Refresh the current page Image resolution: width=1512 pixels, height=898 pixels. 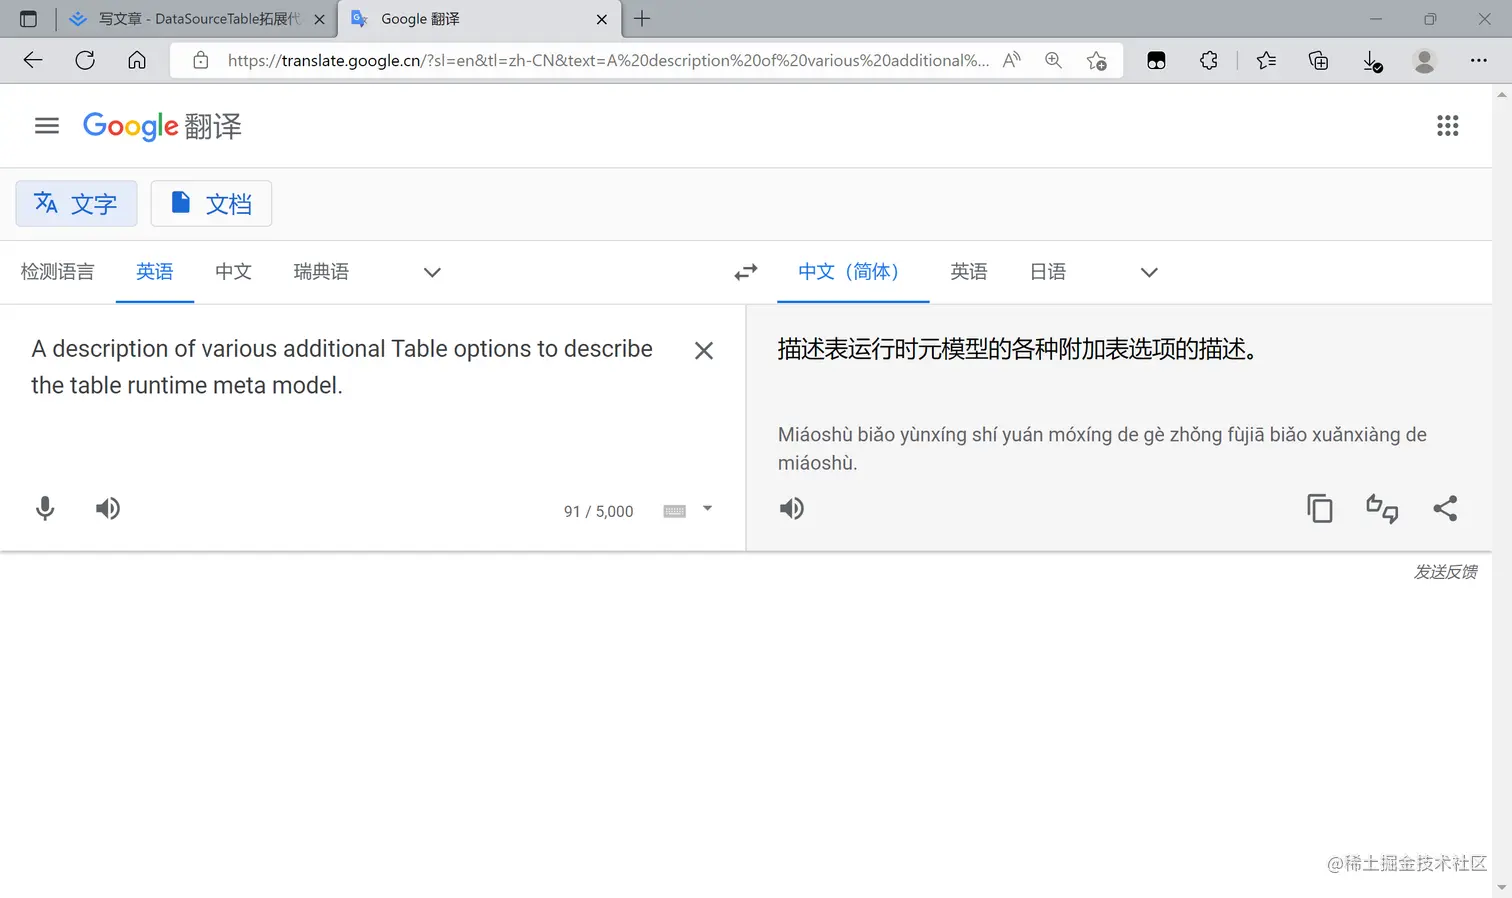click(85, 60)
